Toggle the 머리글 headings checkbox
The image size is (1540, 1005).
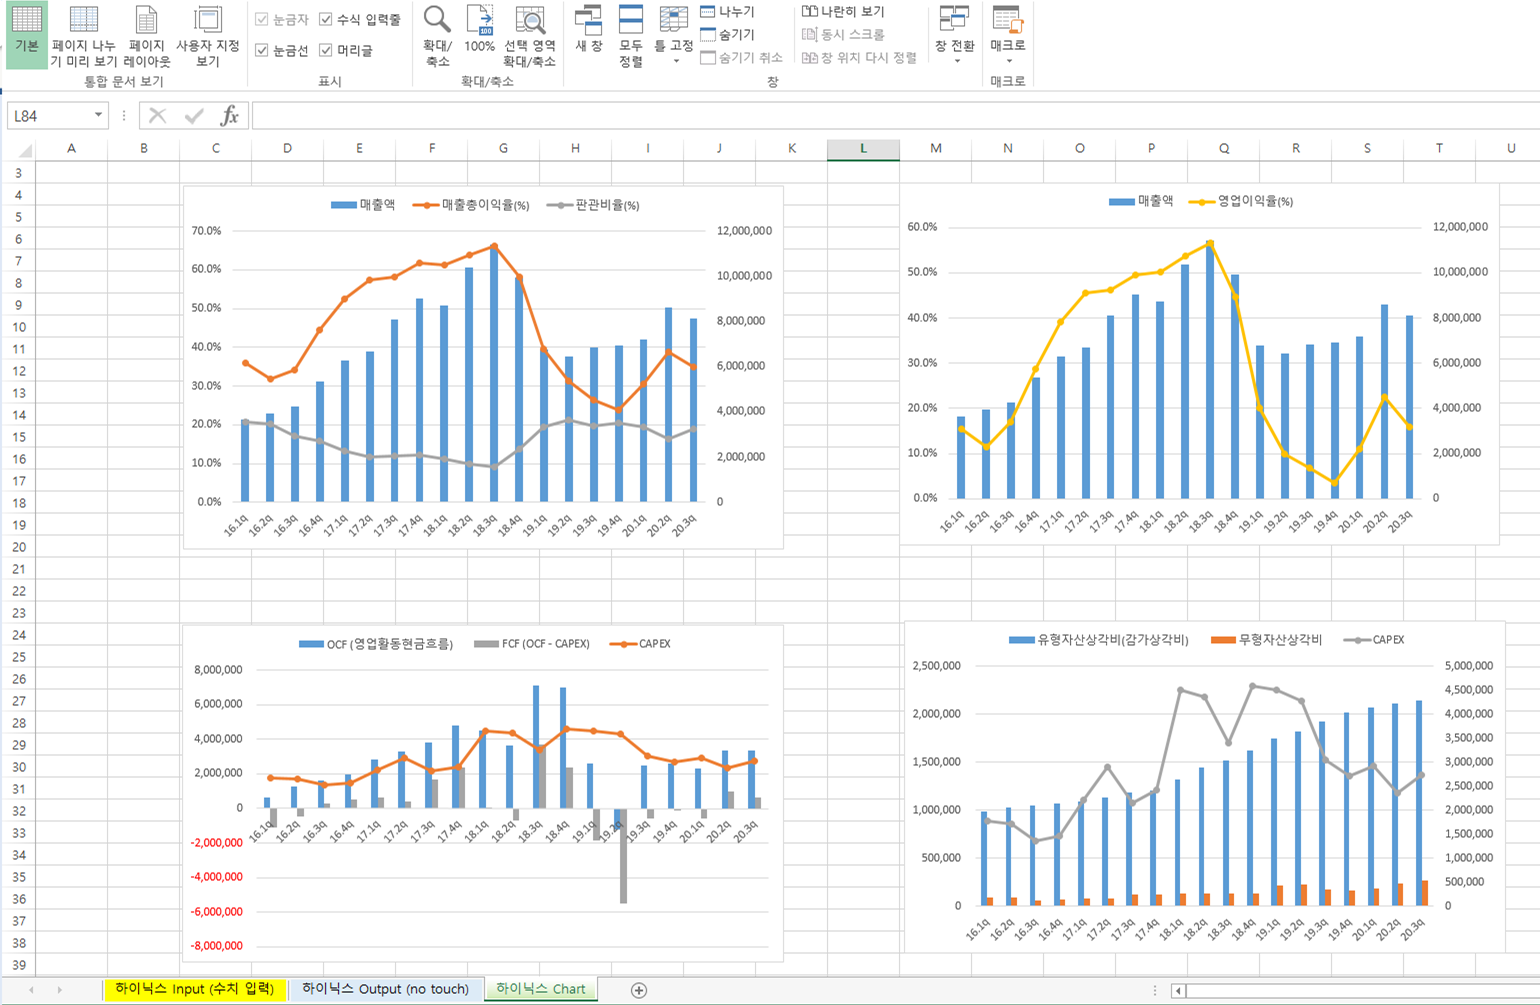(326, 50)
